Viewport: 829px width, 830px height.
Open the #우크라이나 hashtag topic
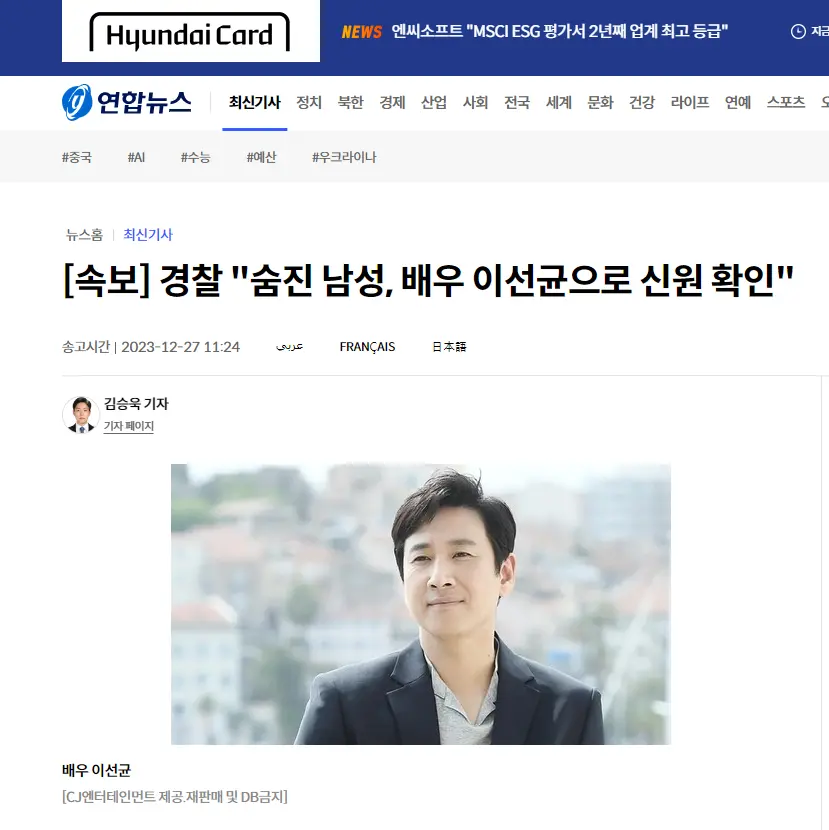pos(344,157)
